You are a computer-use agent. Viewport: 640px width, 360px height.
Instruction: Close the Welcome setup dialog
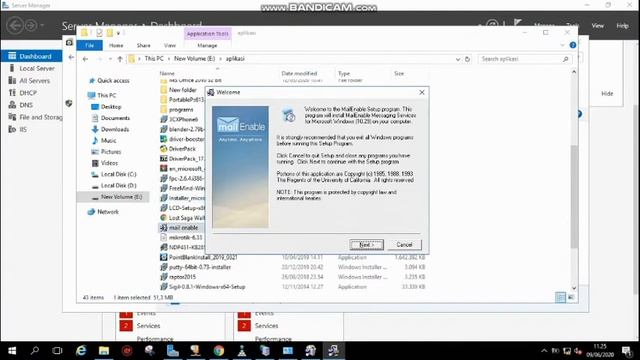point(422,93)
